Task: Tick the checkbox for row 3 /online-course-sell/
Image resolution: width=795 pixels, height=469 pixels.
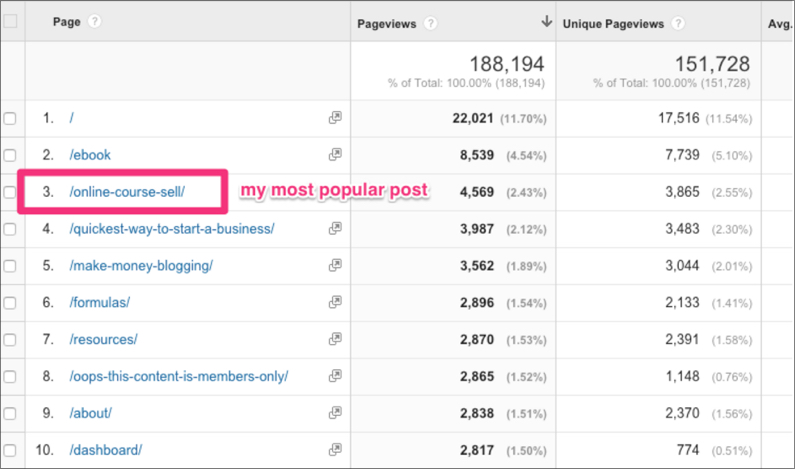Action: [x=10, y=192]
